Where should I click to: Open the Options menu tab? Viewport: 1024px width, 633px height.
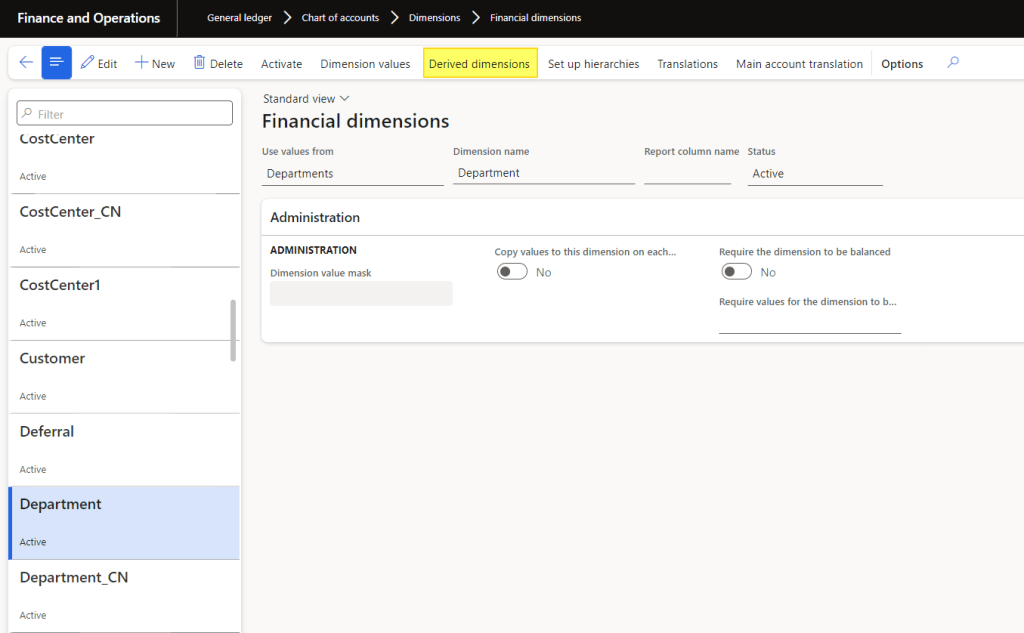pos(901,64)
